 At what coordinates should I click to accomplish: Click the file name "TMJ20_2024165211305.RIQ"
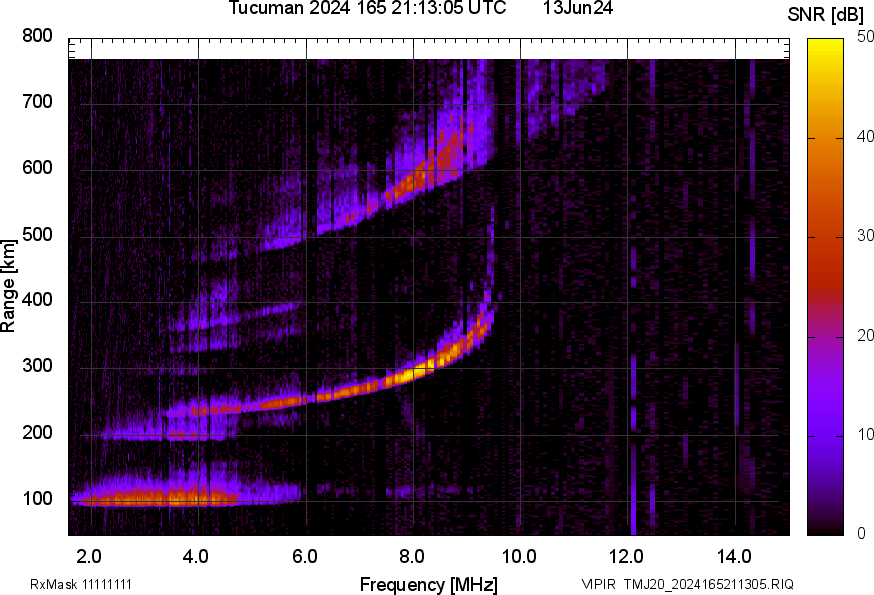(708, 584)
